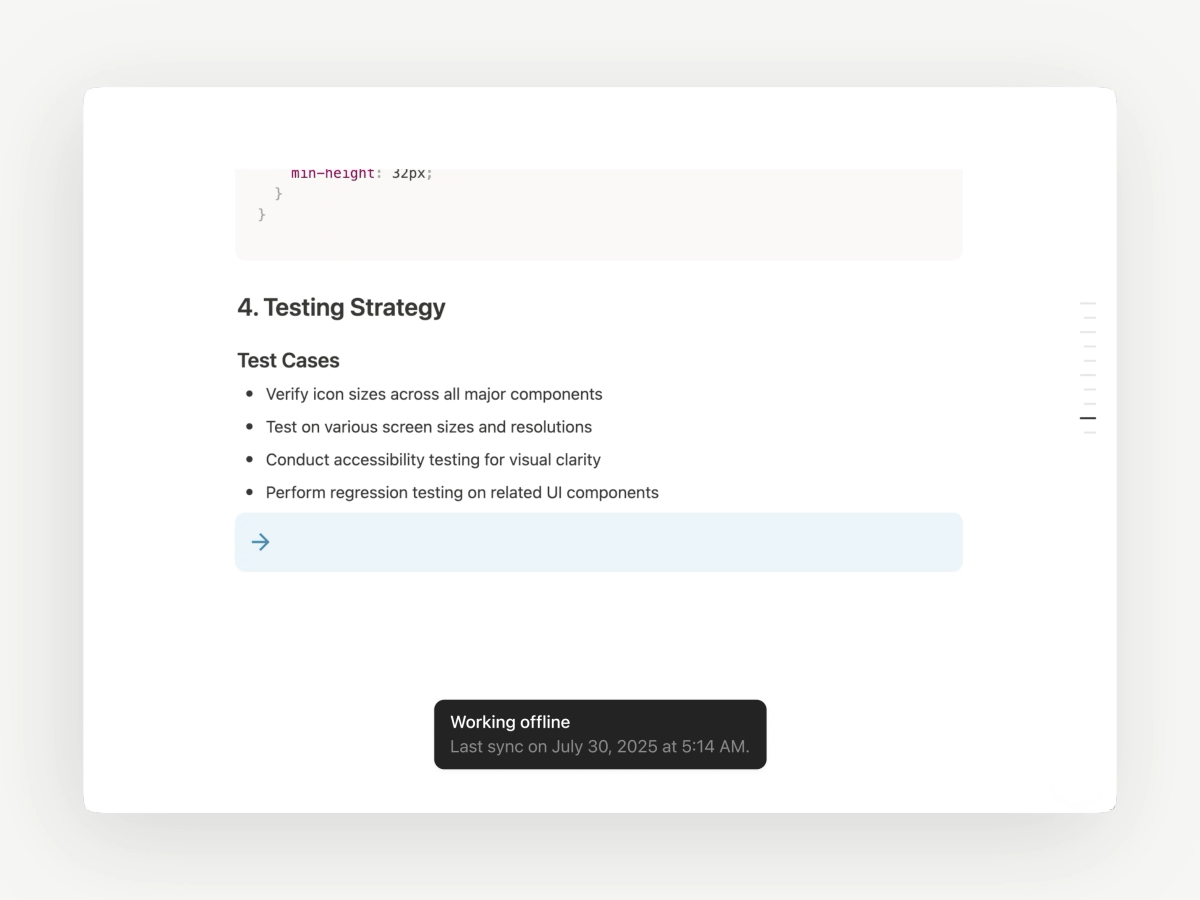The width and height of the screenshot is (1200, 900).
Task: Click the middle indicator of the page outline
Action: pos(1088,360)
